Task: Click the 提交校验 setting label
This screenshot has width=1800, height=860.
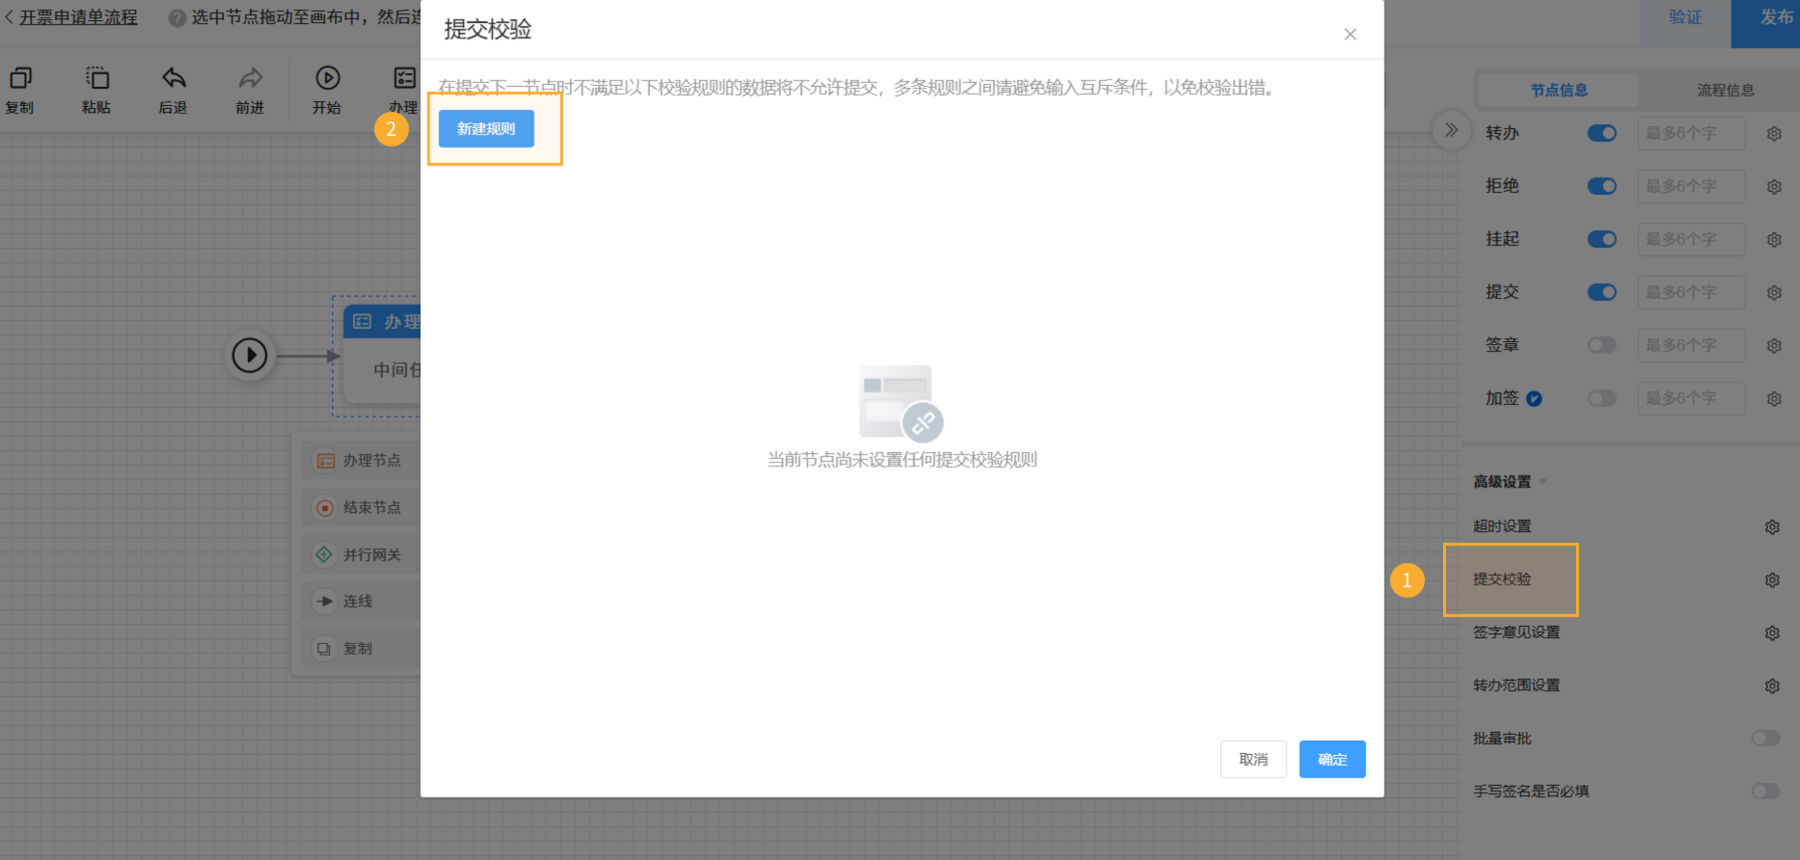Action: [1502, 579]
